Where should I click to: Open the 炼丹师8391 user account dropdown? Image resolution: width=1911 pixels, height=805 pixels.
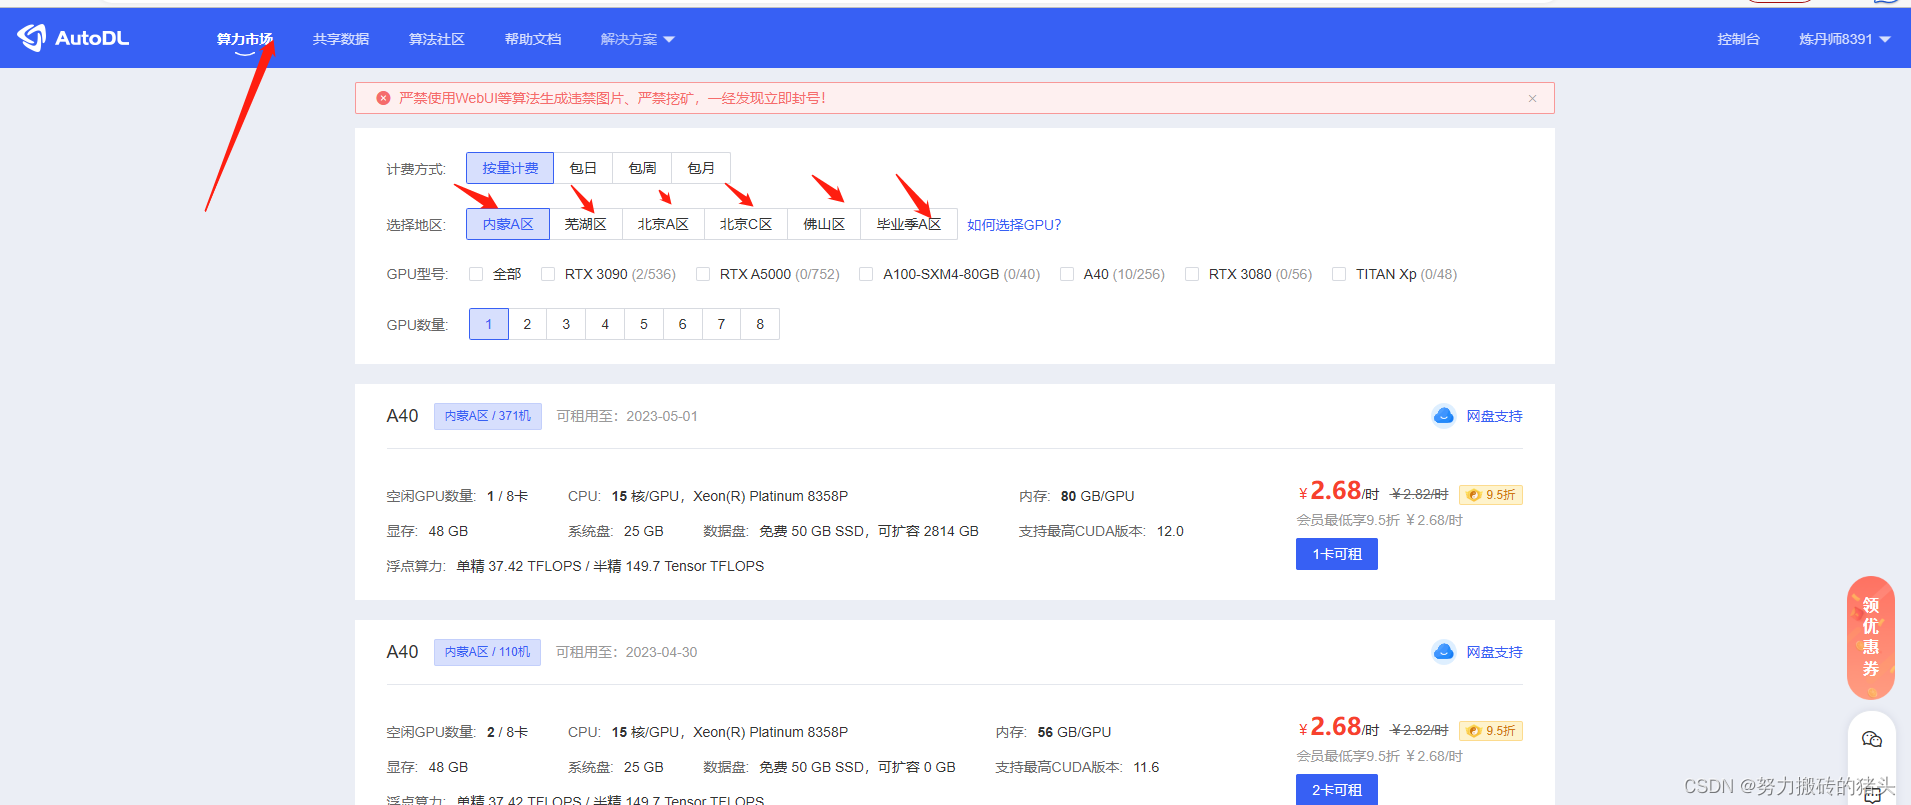point(1845,39)
